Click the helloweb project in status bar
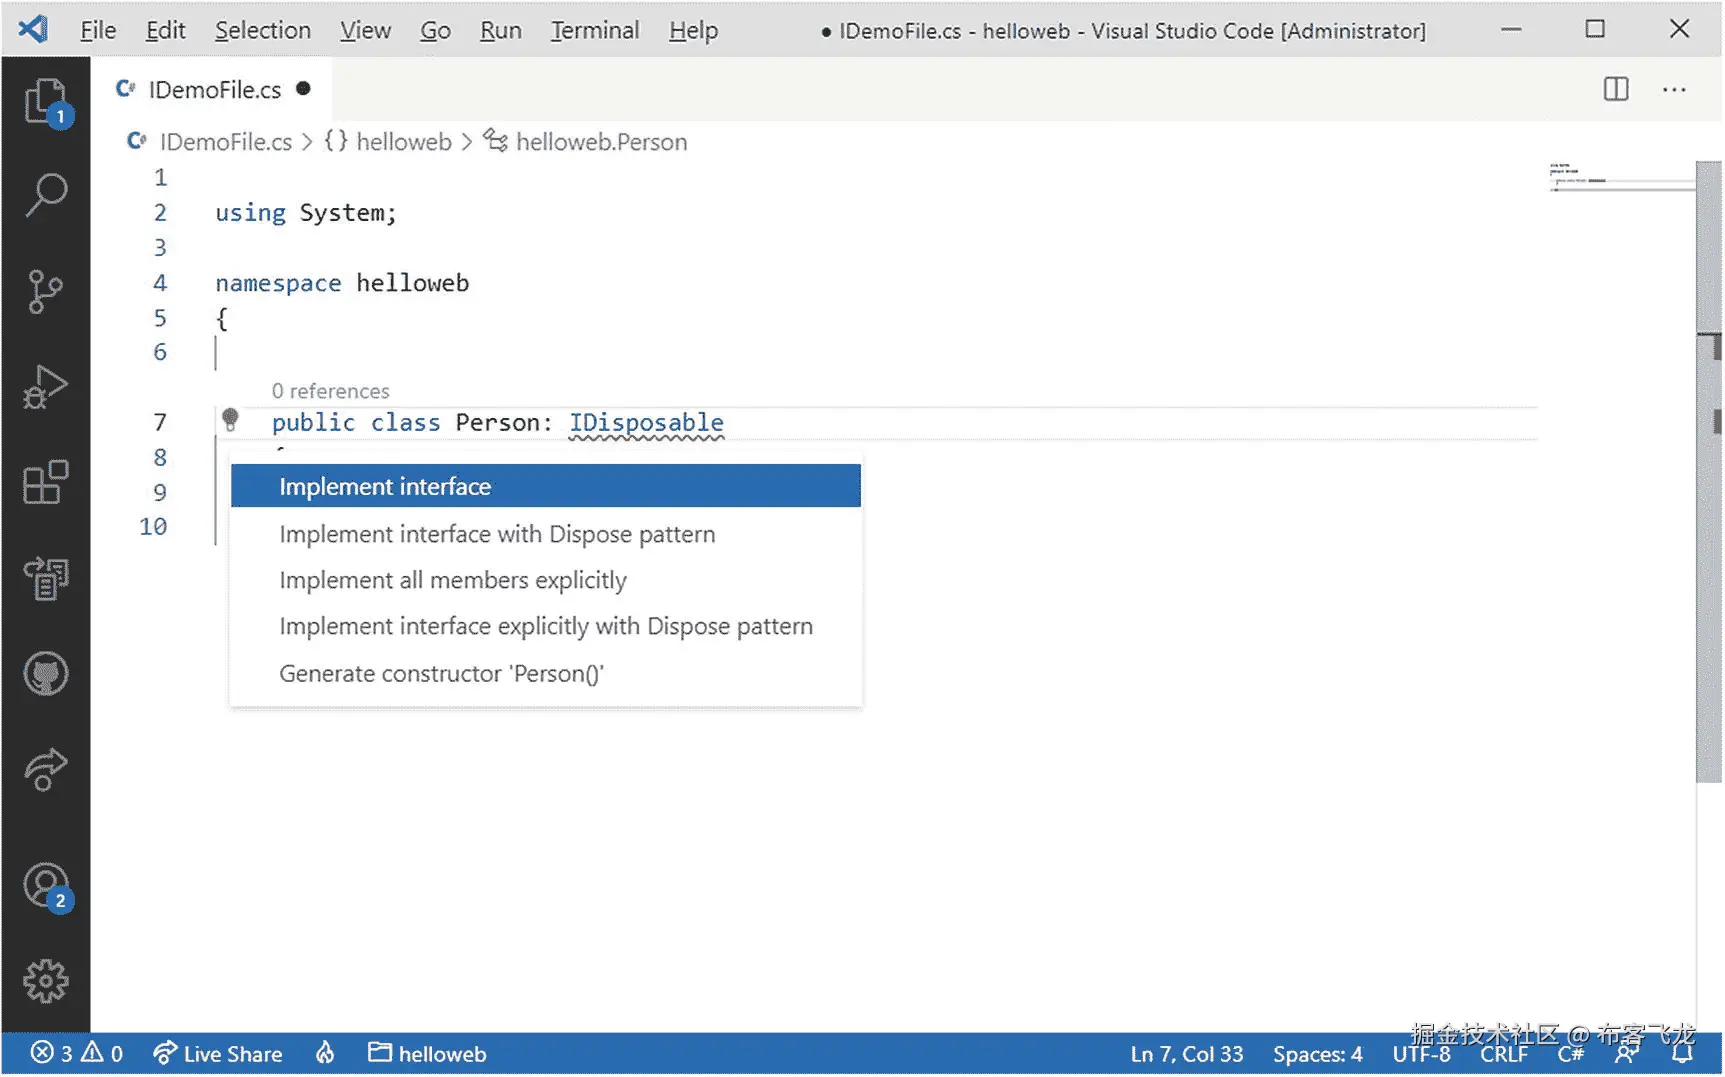1725x1077 pixels. [x=427, y=1054]
